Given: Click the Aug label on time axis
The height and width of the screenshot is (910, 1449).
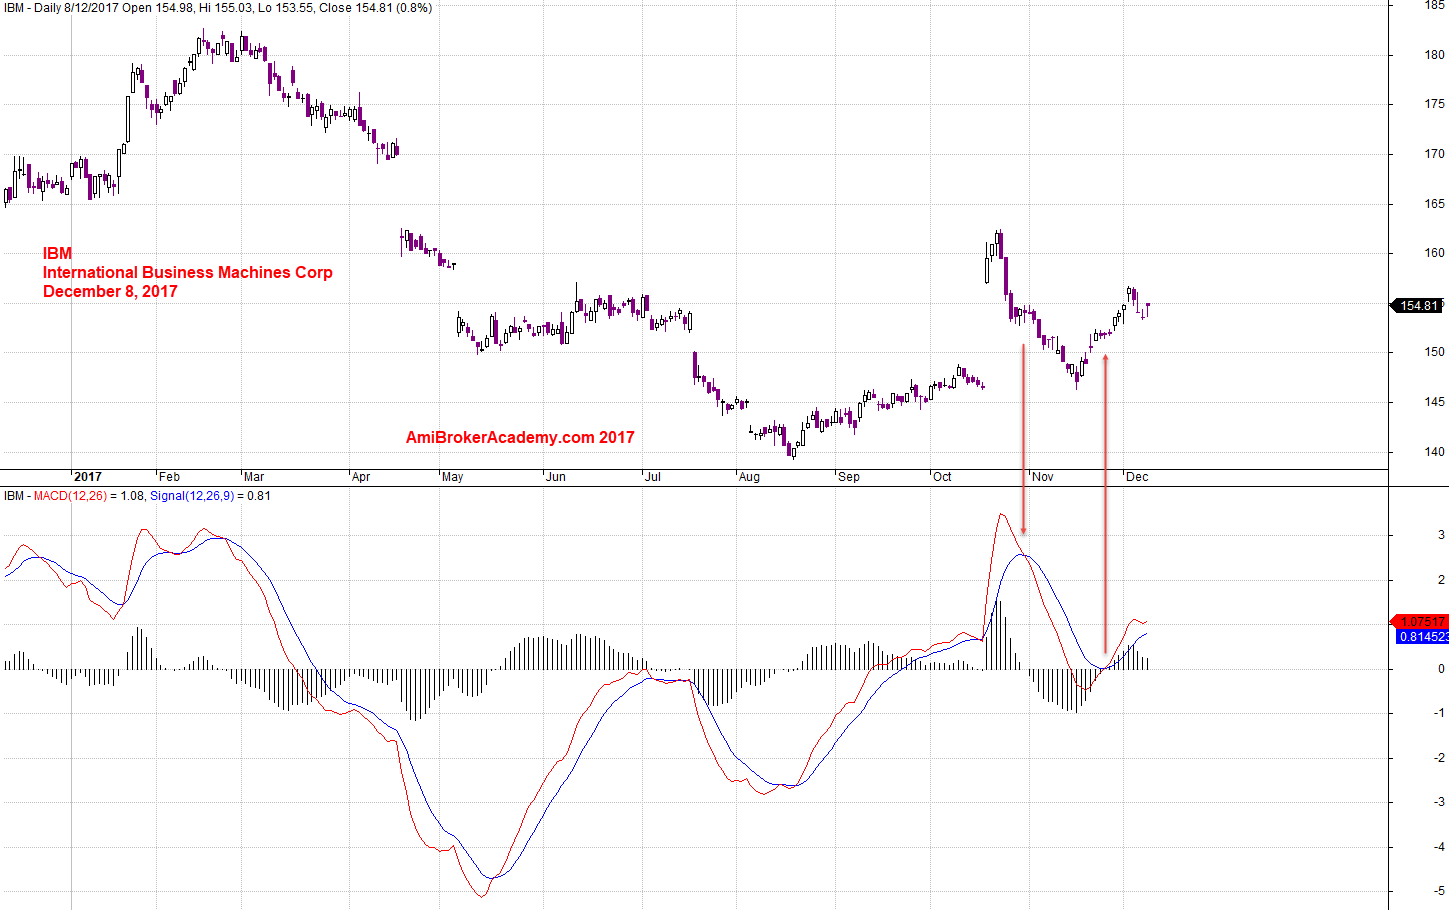Looking at the screenshot, I should pos(749,477).
